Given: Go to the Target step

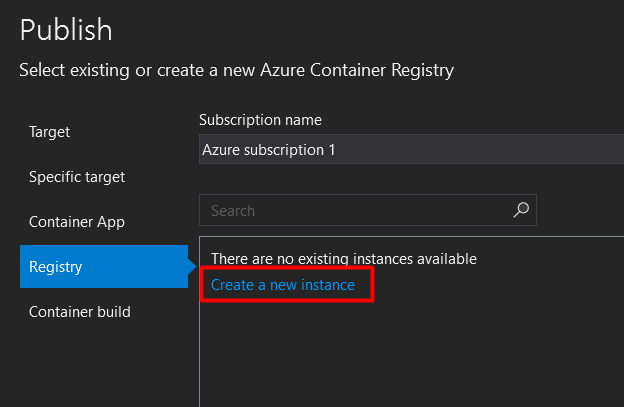Looking at the screenshot, I should coord(50,131).
